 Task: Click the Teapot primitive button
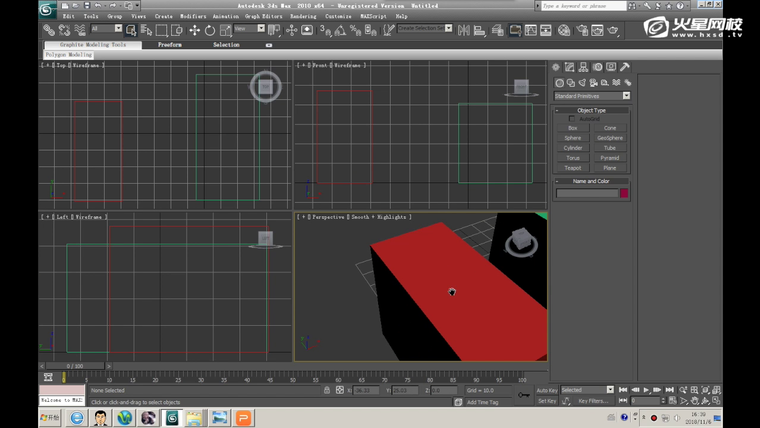click(x=573, y=168)
